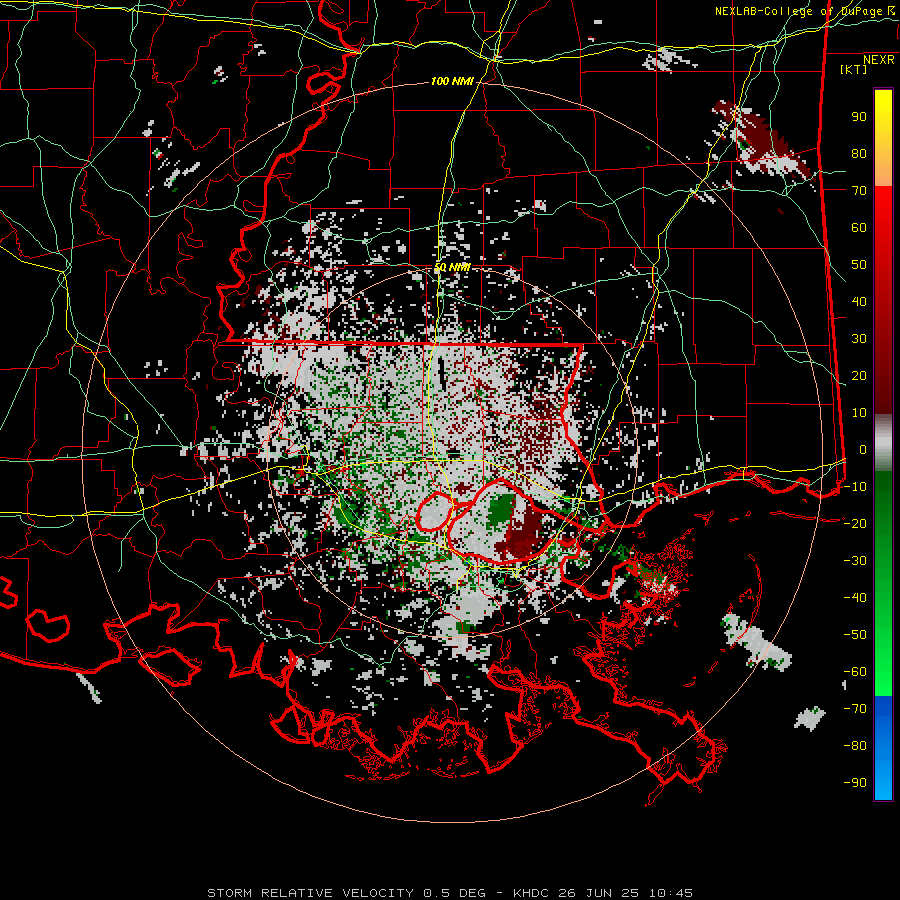Click the -90 value on velocity scale
This screenshot has height=900, width=900.
855,783
